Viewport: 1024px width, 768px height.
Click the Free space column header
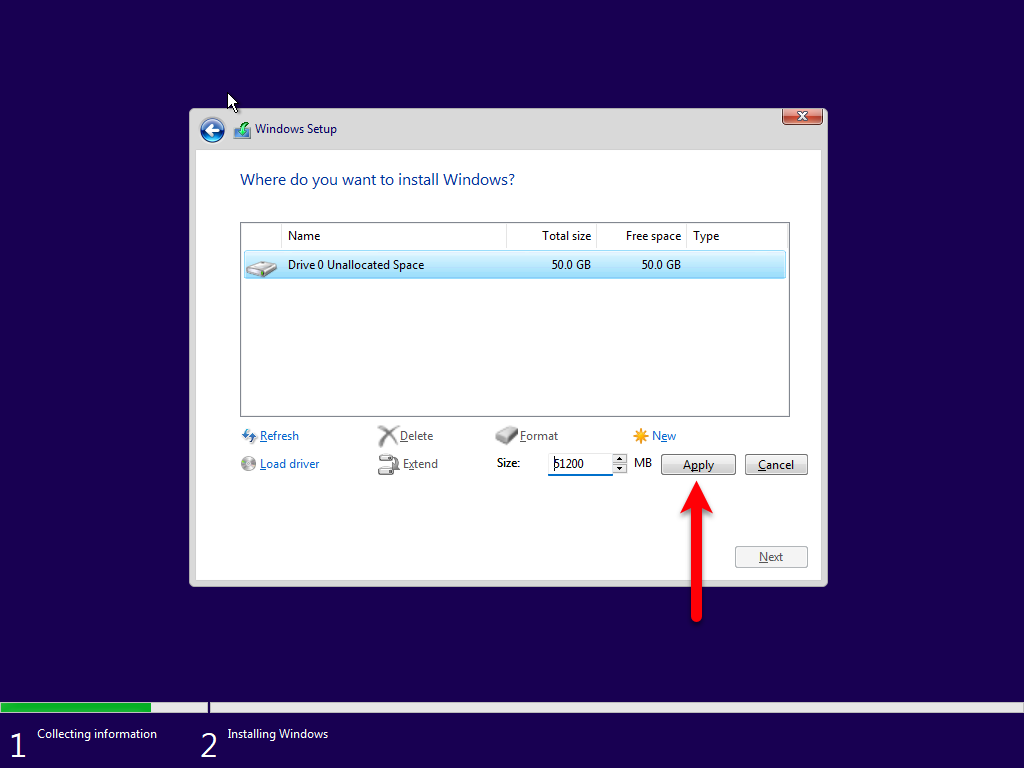tap(642, 236)
